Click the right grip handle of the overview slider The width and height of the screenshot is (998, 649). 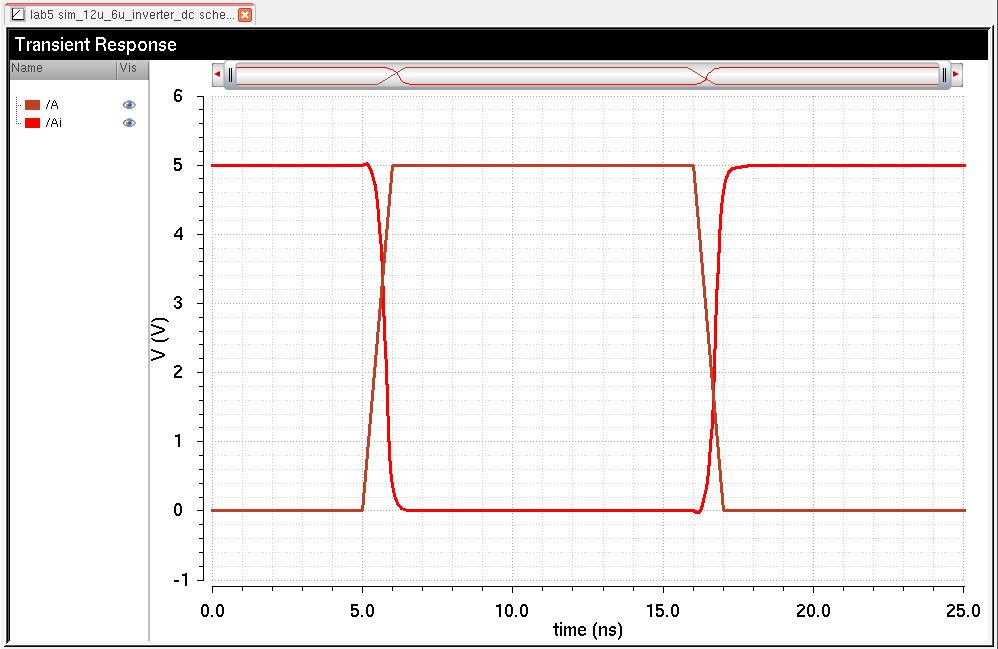(x=944, y=74)
